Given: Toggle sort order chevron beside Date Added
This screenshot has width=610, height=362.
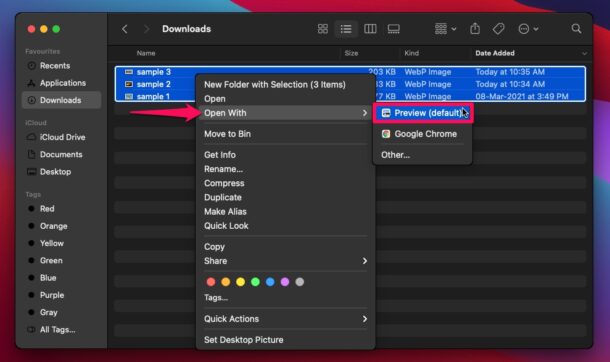Looking at the screenshot, I should pyautogui.click(x=584, y=54).
